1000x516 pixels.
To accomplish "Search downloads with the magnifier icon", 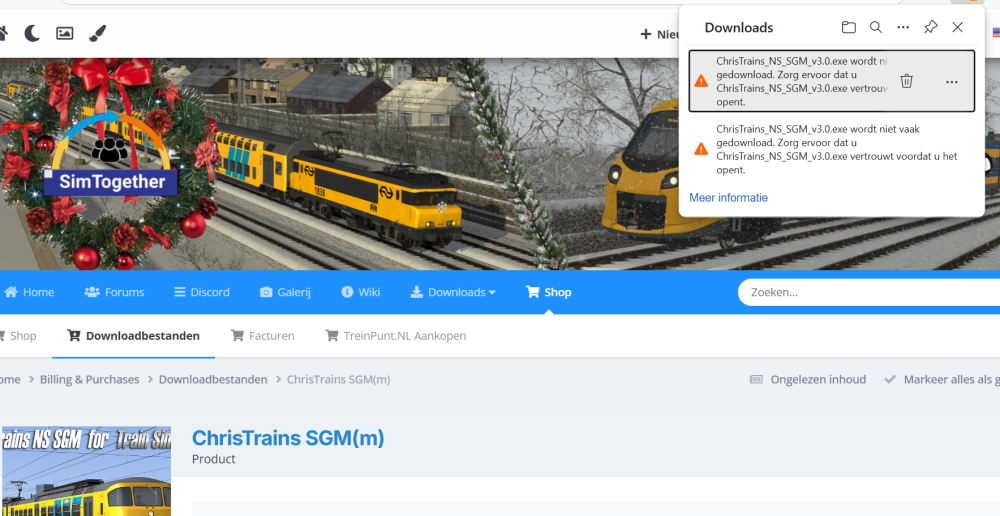I will coord(876,28).
